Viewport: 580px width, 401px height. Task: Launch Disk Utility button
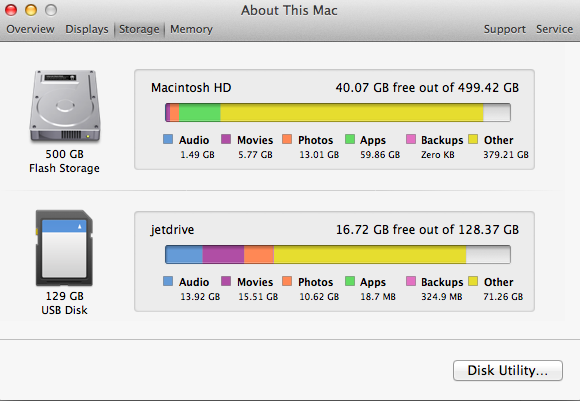coord(508,370)
